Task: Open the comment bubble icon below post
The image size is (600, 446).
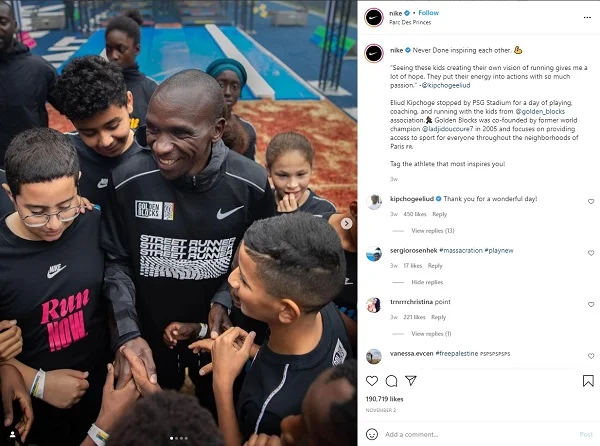Action: 391,381
